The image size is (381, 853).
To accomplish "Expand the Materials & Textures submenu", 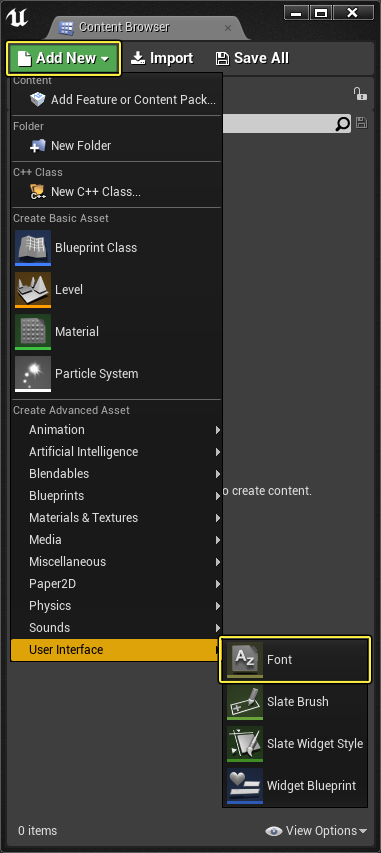I will tap(116, 518).
